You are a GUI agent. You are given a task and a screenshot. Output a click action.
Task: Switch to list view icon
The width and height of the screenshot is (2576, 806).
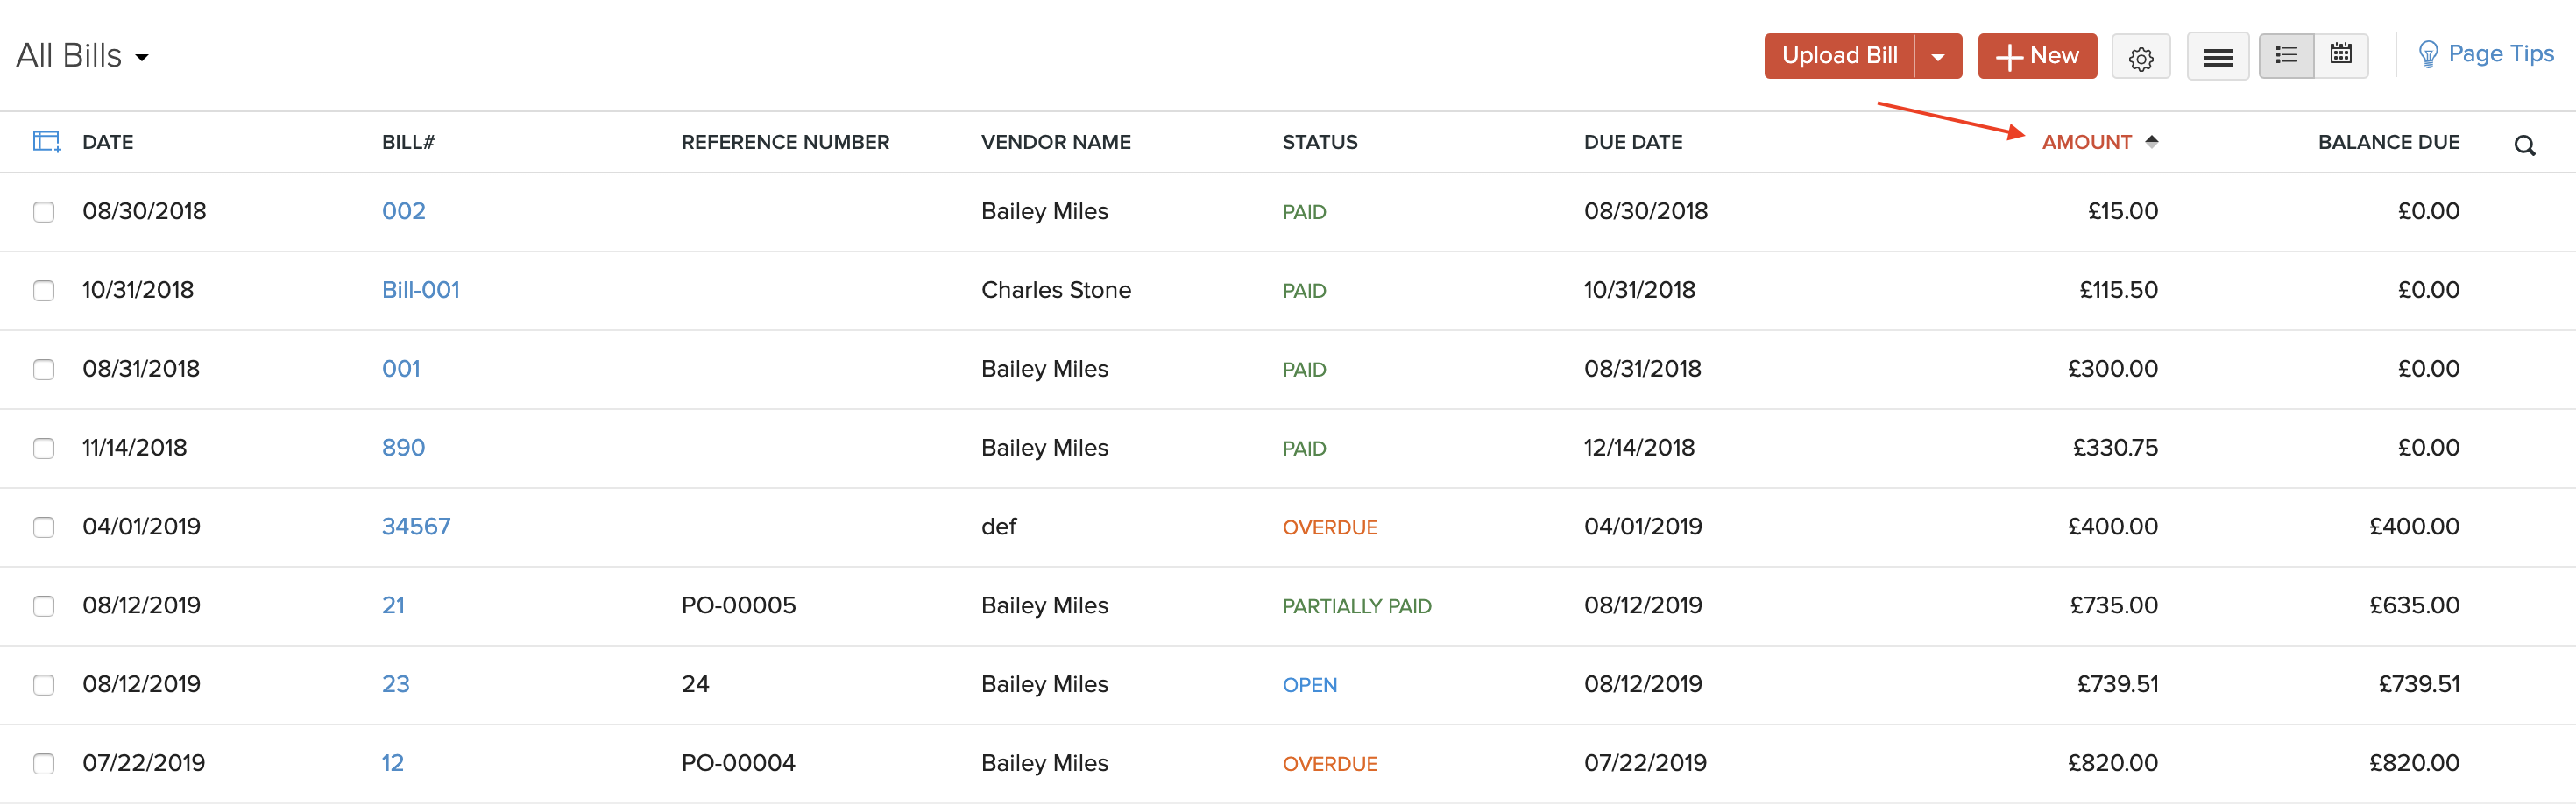click(x=2286, y=55)
